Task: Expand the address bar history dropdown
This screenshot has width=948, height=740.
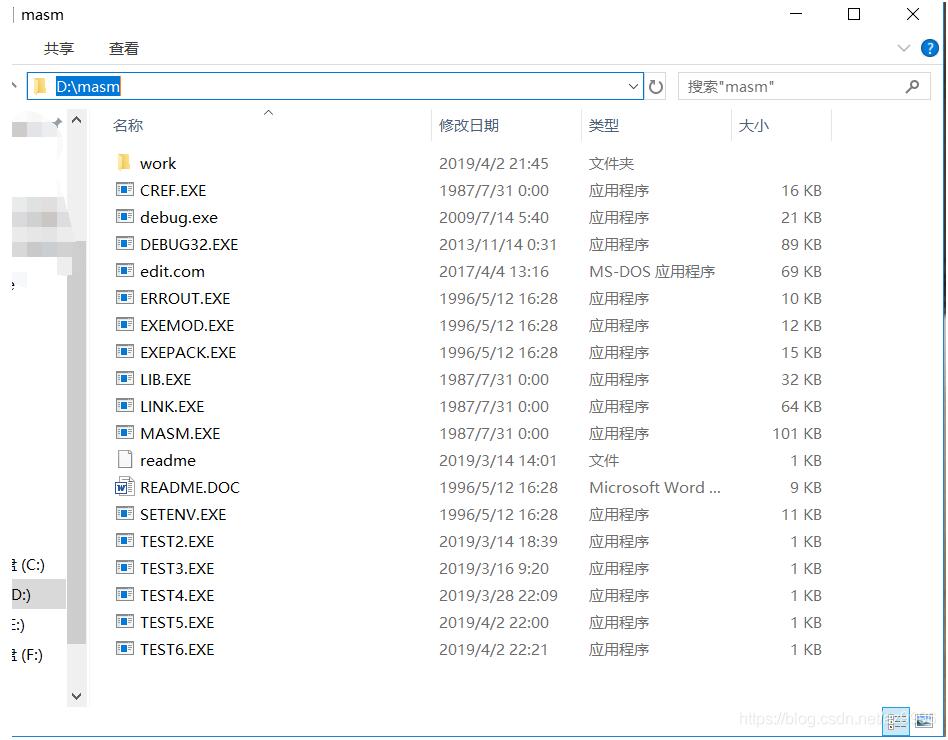Action: pyautogui.click(x=631, y=86)
